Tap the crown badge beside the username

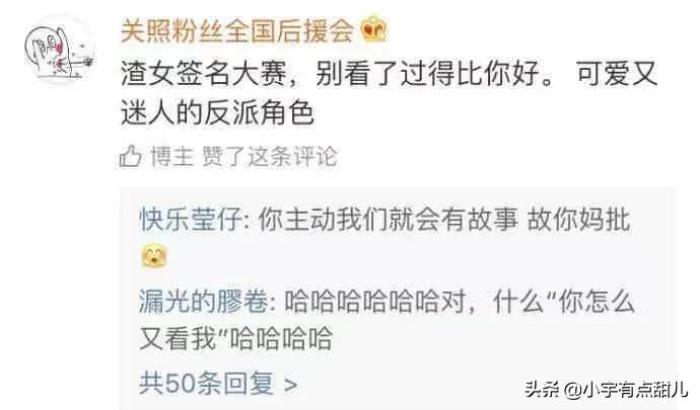(375, 29)
